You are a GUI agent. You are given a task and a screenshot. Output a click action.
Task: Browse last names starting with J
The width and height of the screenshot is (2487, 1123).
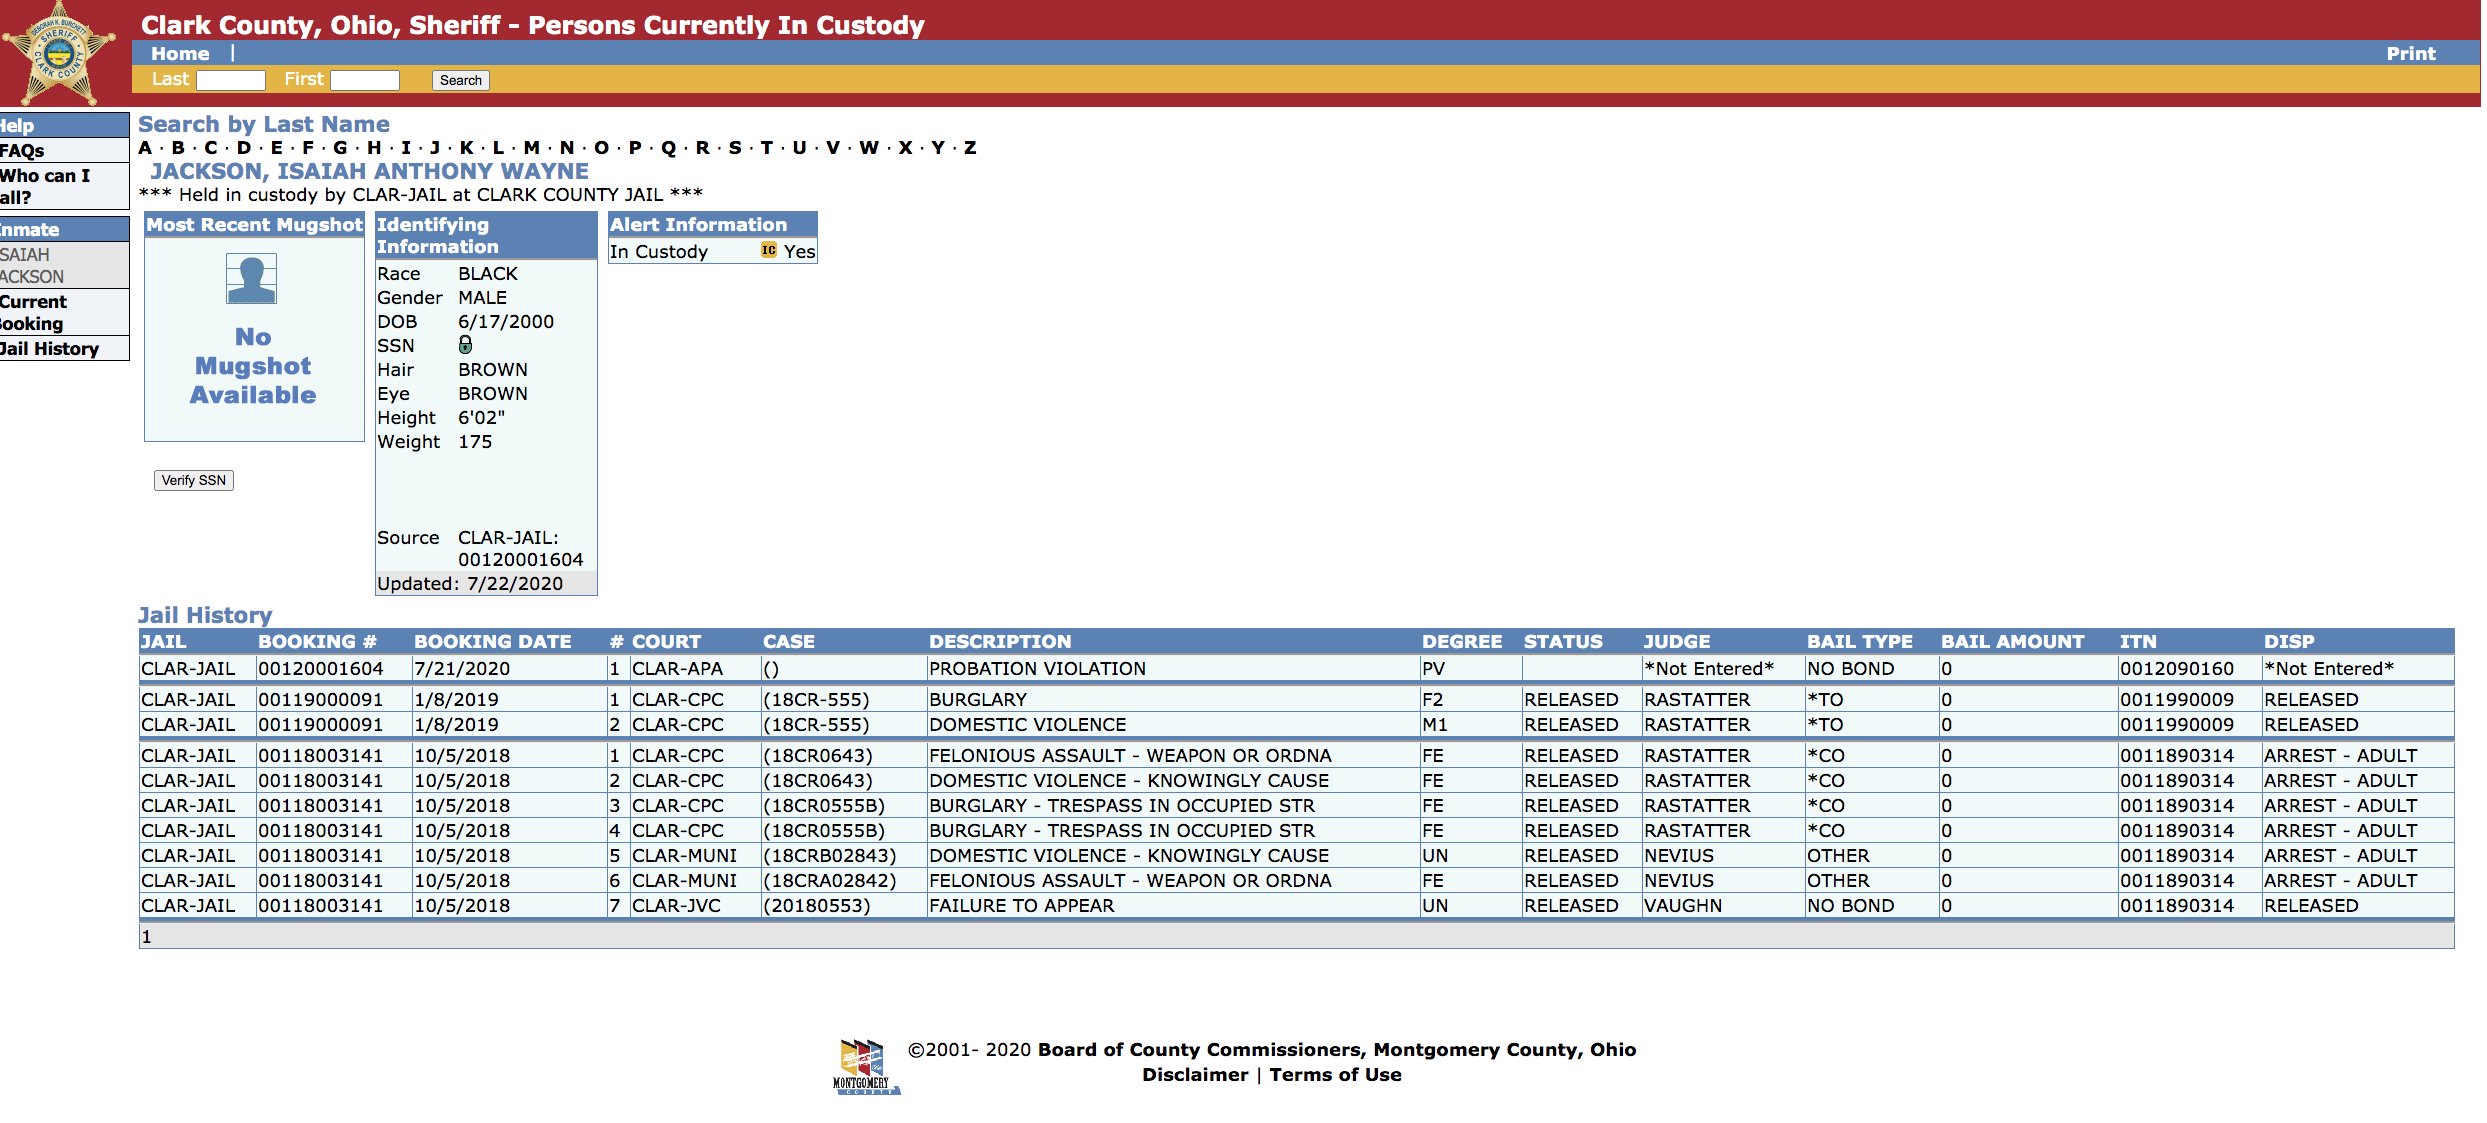pyautogui.click(x=435, y=148)
